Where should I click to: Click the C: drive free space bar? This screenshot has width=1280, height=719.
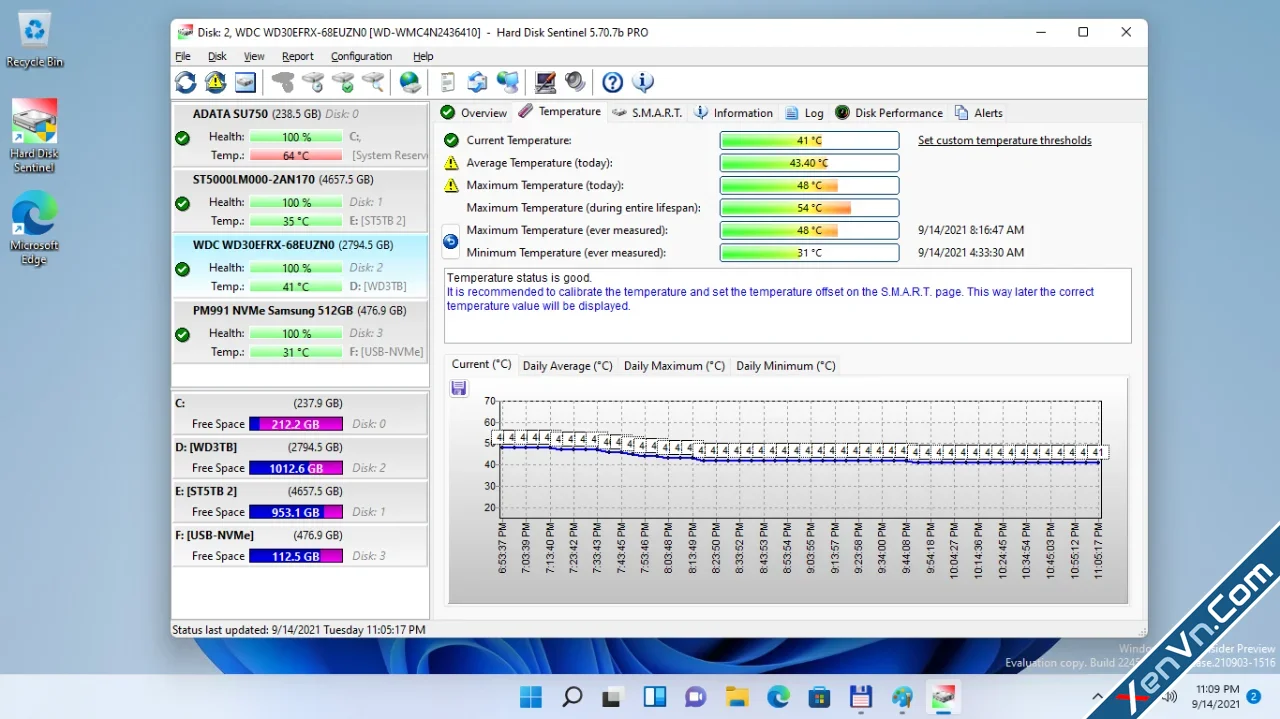coord(296,424)
